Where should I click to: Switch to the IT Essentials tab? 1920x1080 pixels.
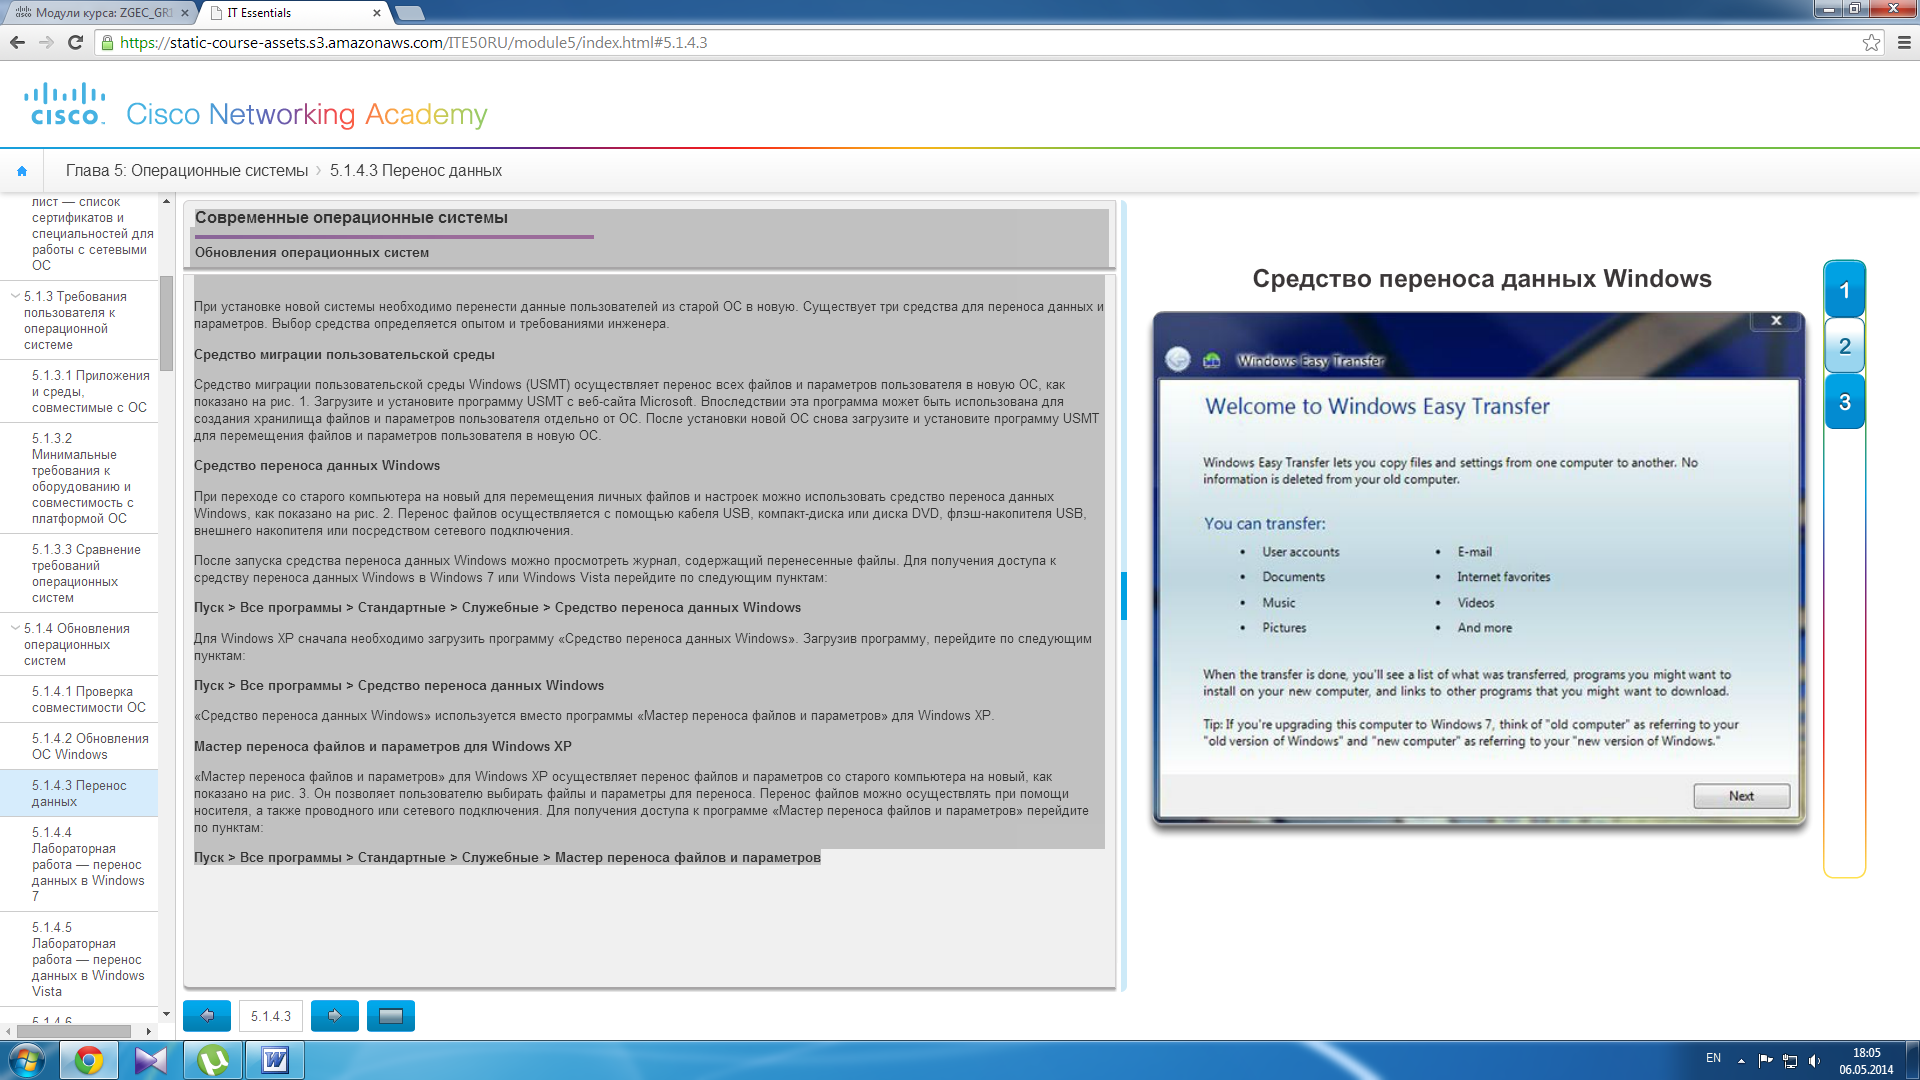pos(290,13)
